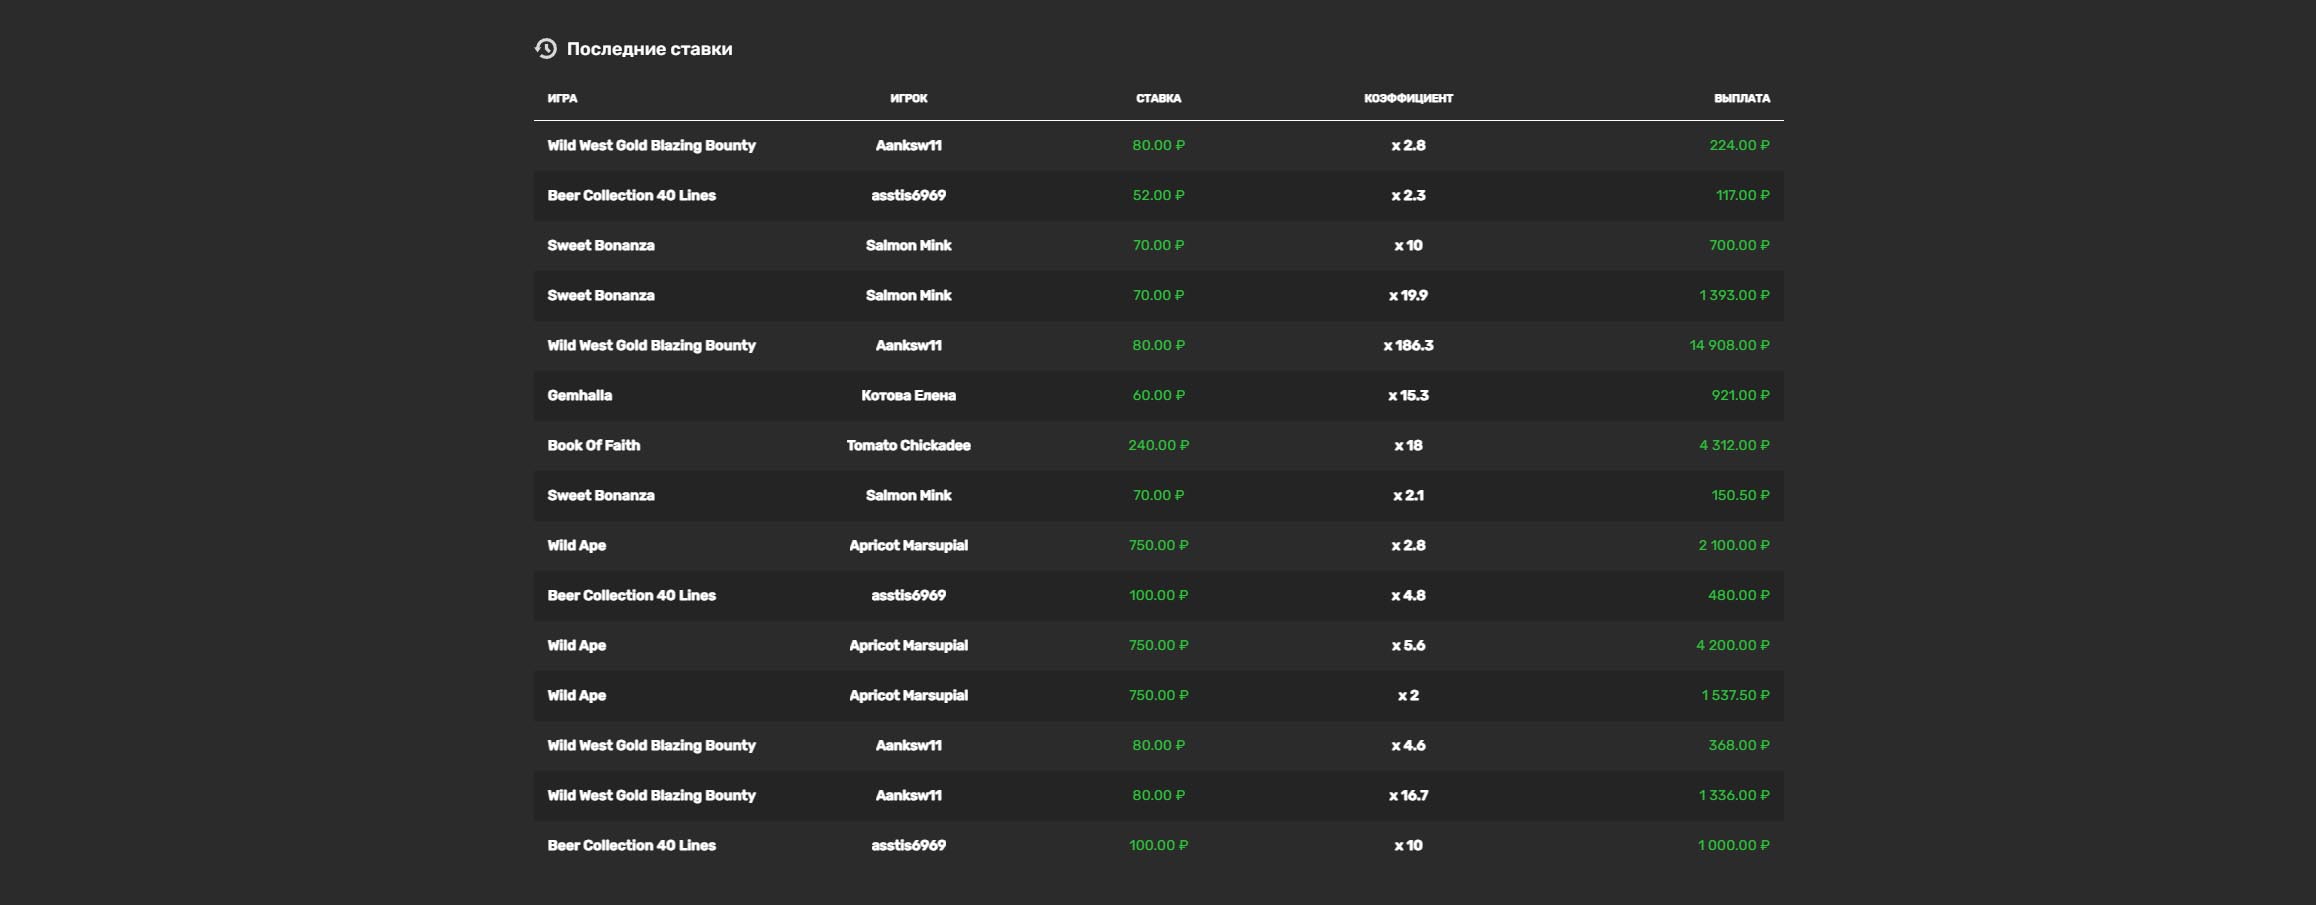Click the 1 000.00 ₽ payout in last row
Image resolution: width=2316 pixels, height=905 pixels.
1733,845
